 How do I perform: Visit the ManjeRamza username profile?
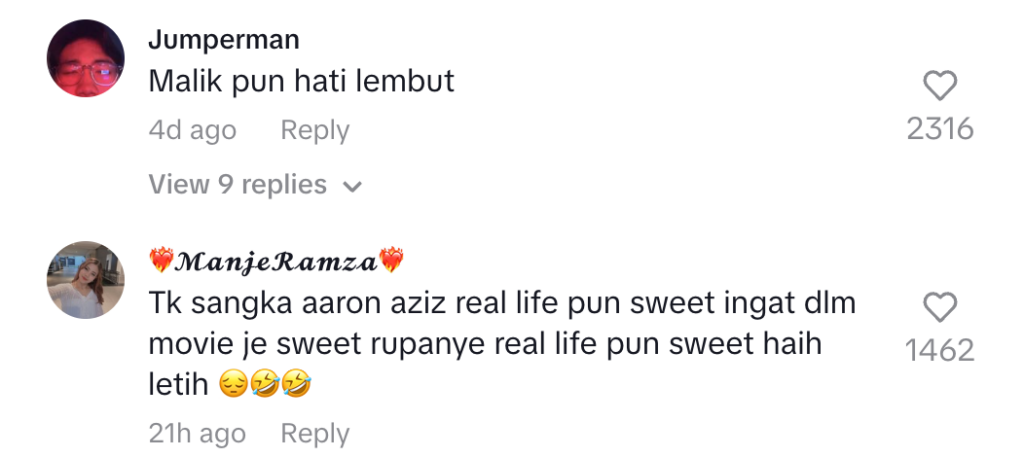(278, 262)
